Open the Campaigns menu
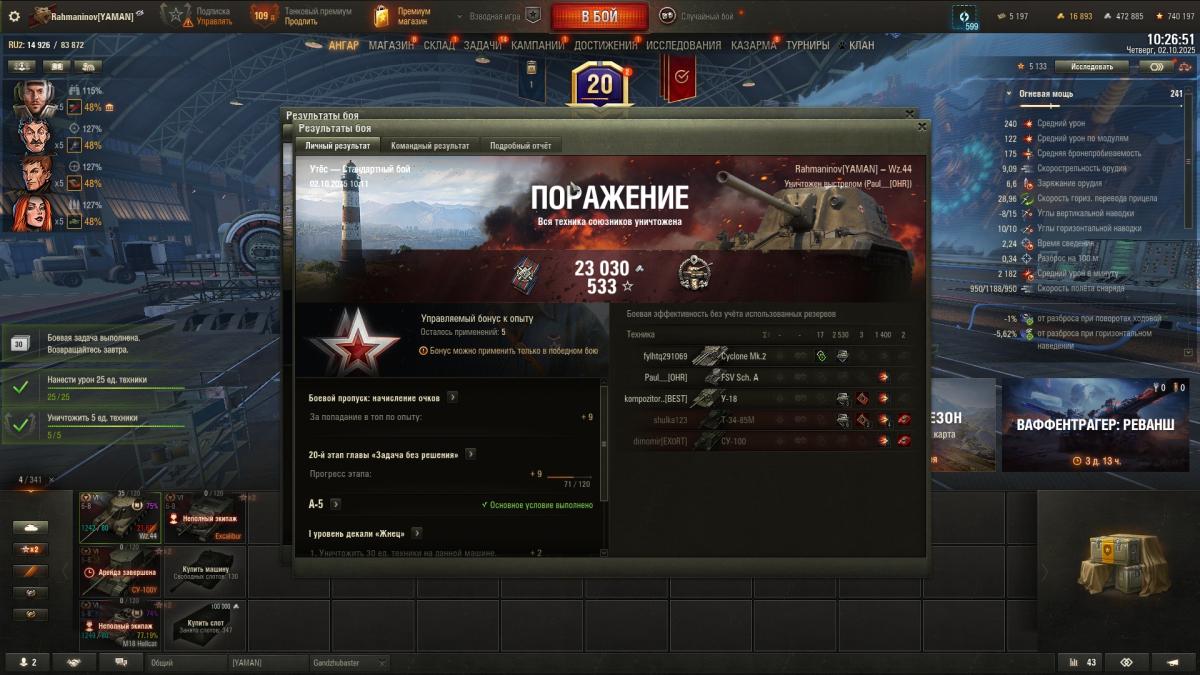The image size is (1200, 675). tap(538, 45)
